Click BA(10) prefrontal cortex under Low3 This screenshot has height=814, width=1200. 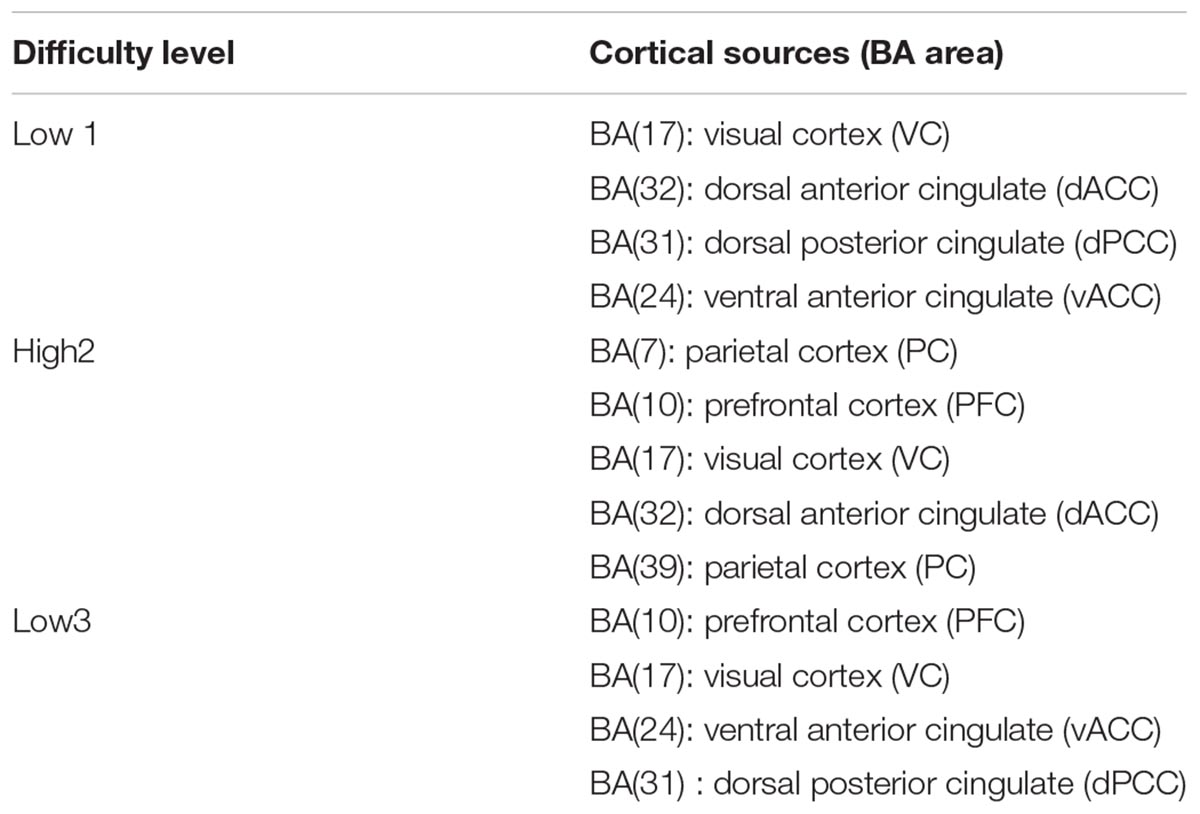pyautogui.click(x=808, y=622)
